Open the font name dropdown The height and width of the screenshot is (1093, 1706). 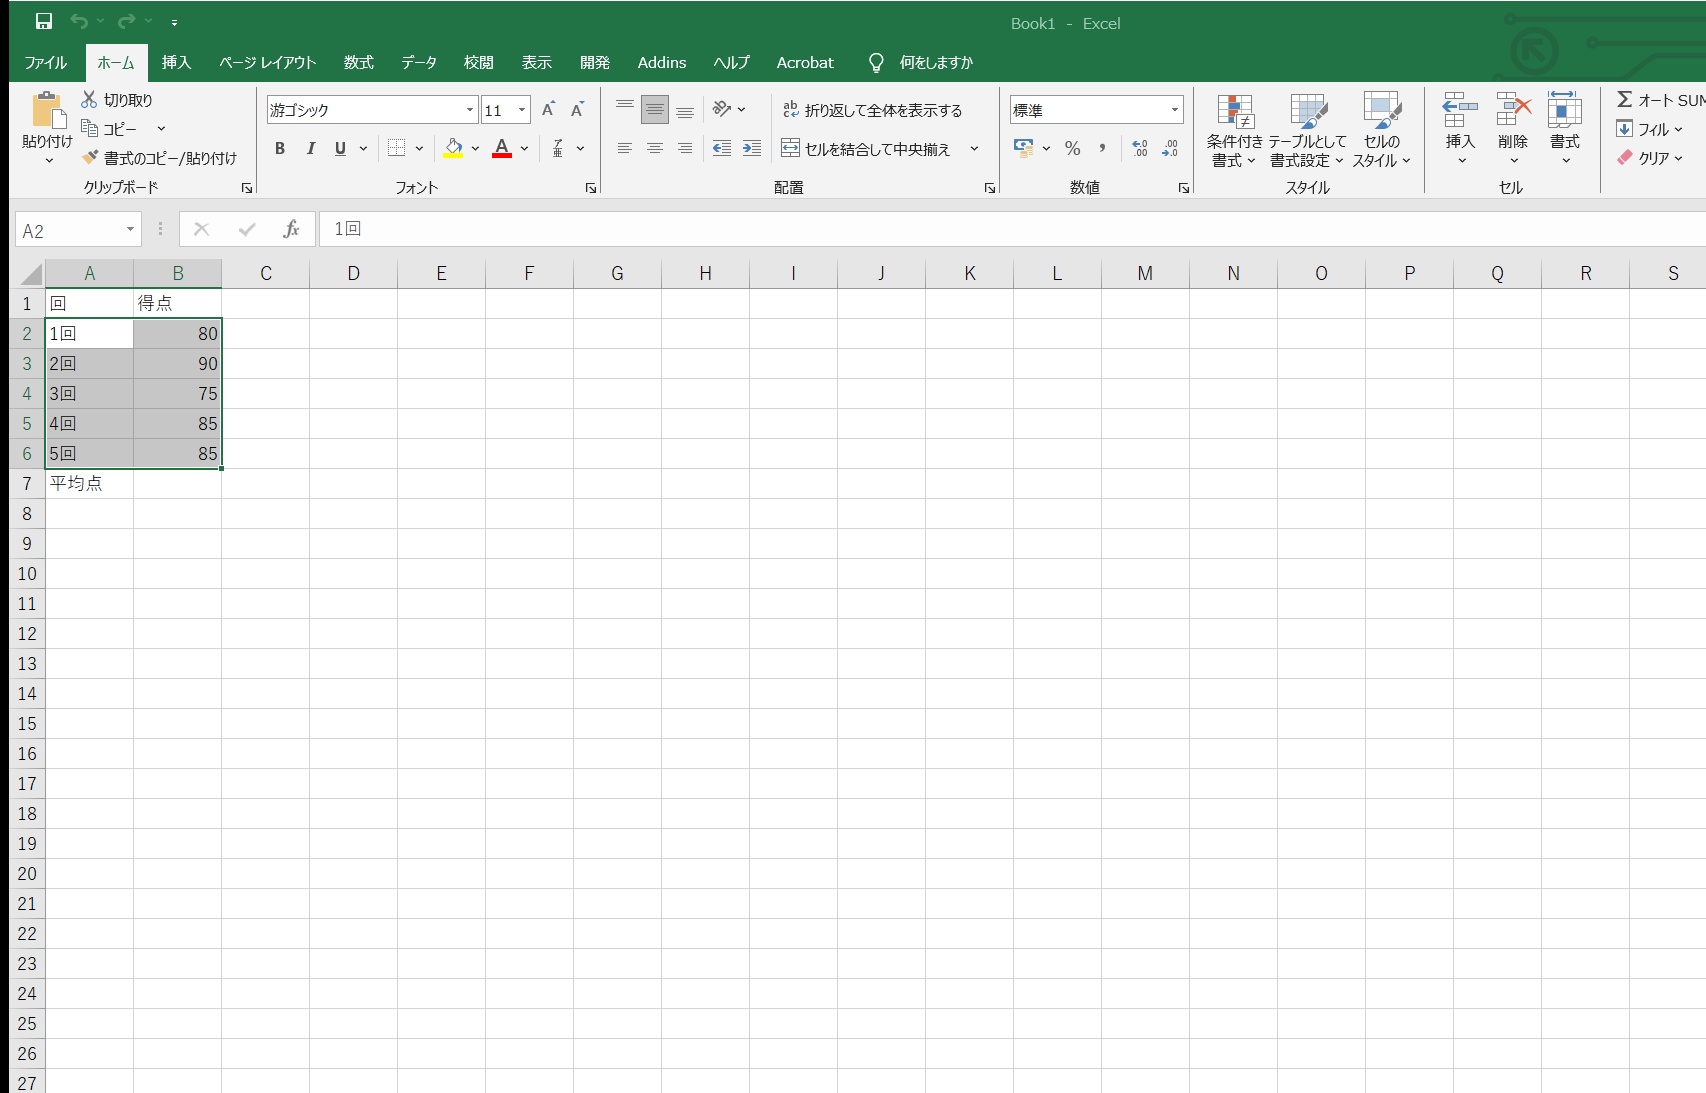(x=470, y=110)
